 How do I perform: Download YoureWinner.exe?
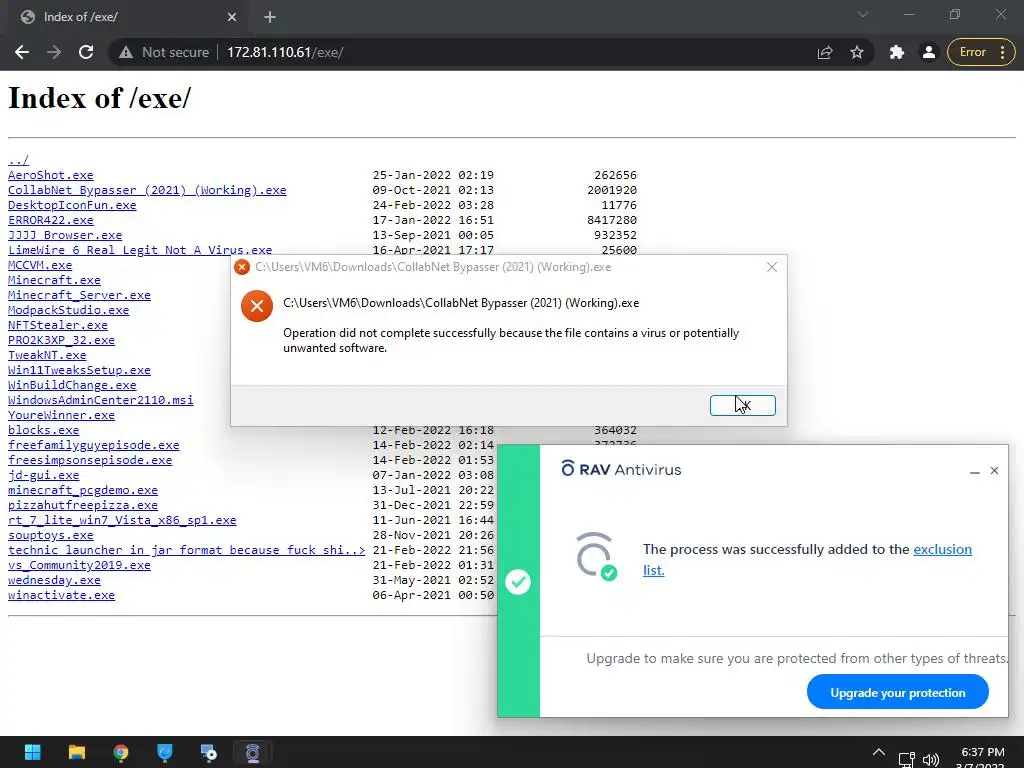(x=61, y=415)
